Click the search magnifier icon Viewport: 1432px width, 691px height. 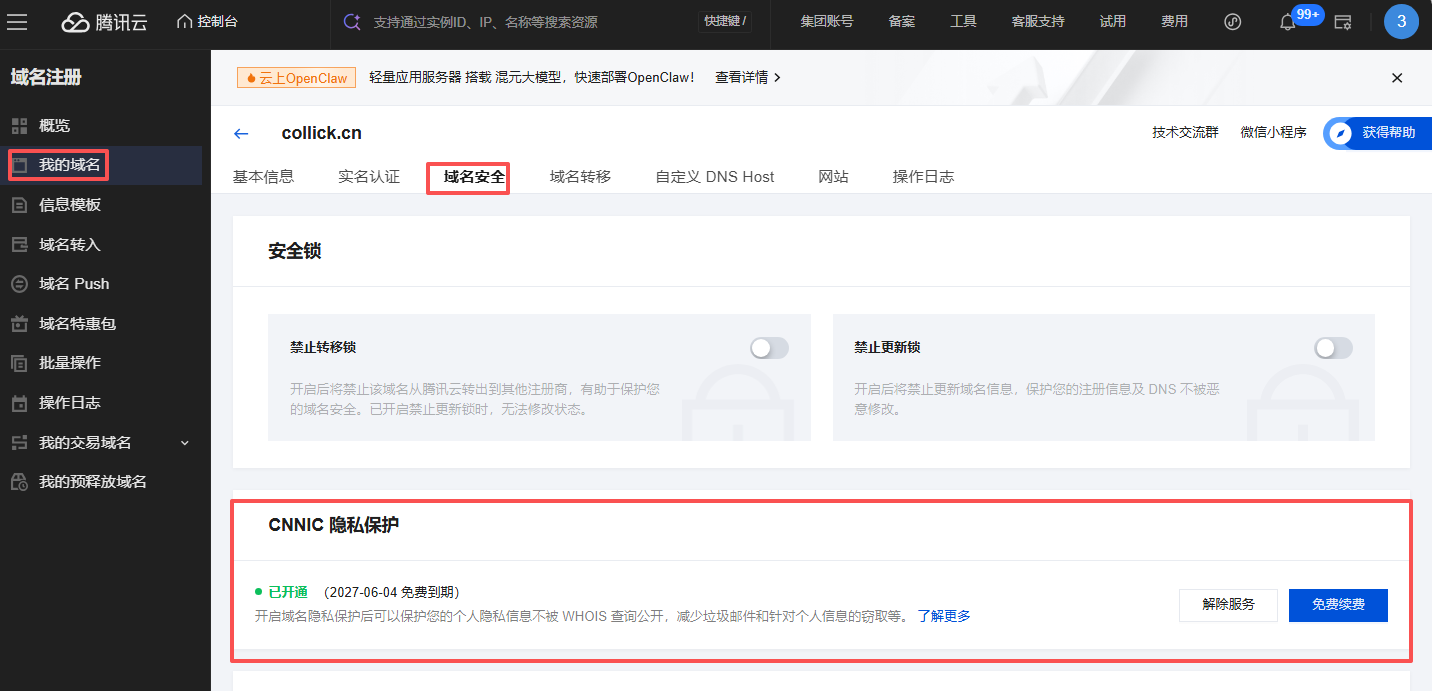(351, 21)
